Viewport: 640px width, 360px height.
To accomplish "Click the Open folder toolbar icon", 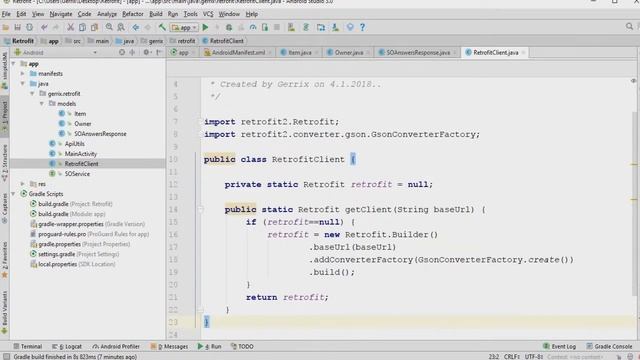I will pos(6,27).
